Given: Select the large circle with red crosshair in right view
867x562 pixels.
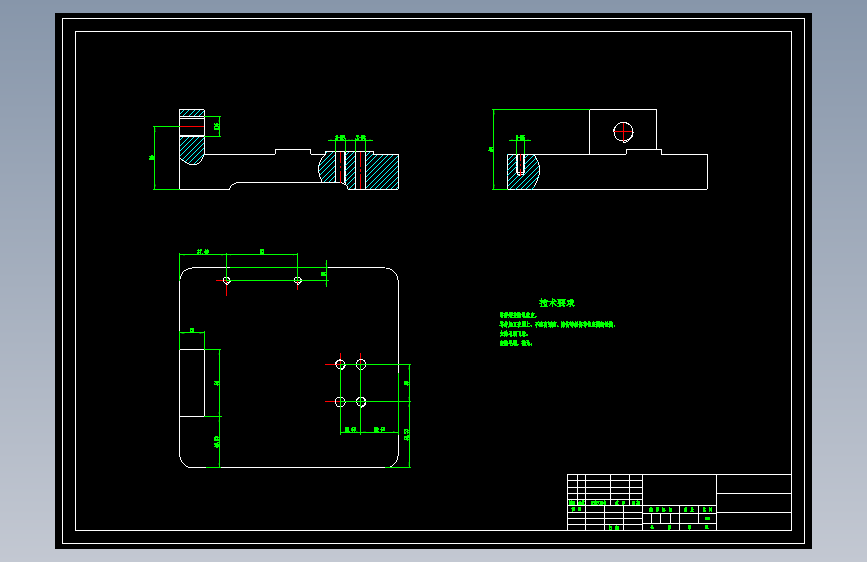Looking at the screenshot, I should (623, 132).
